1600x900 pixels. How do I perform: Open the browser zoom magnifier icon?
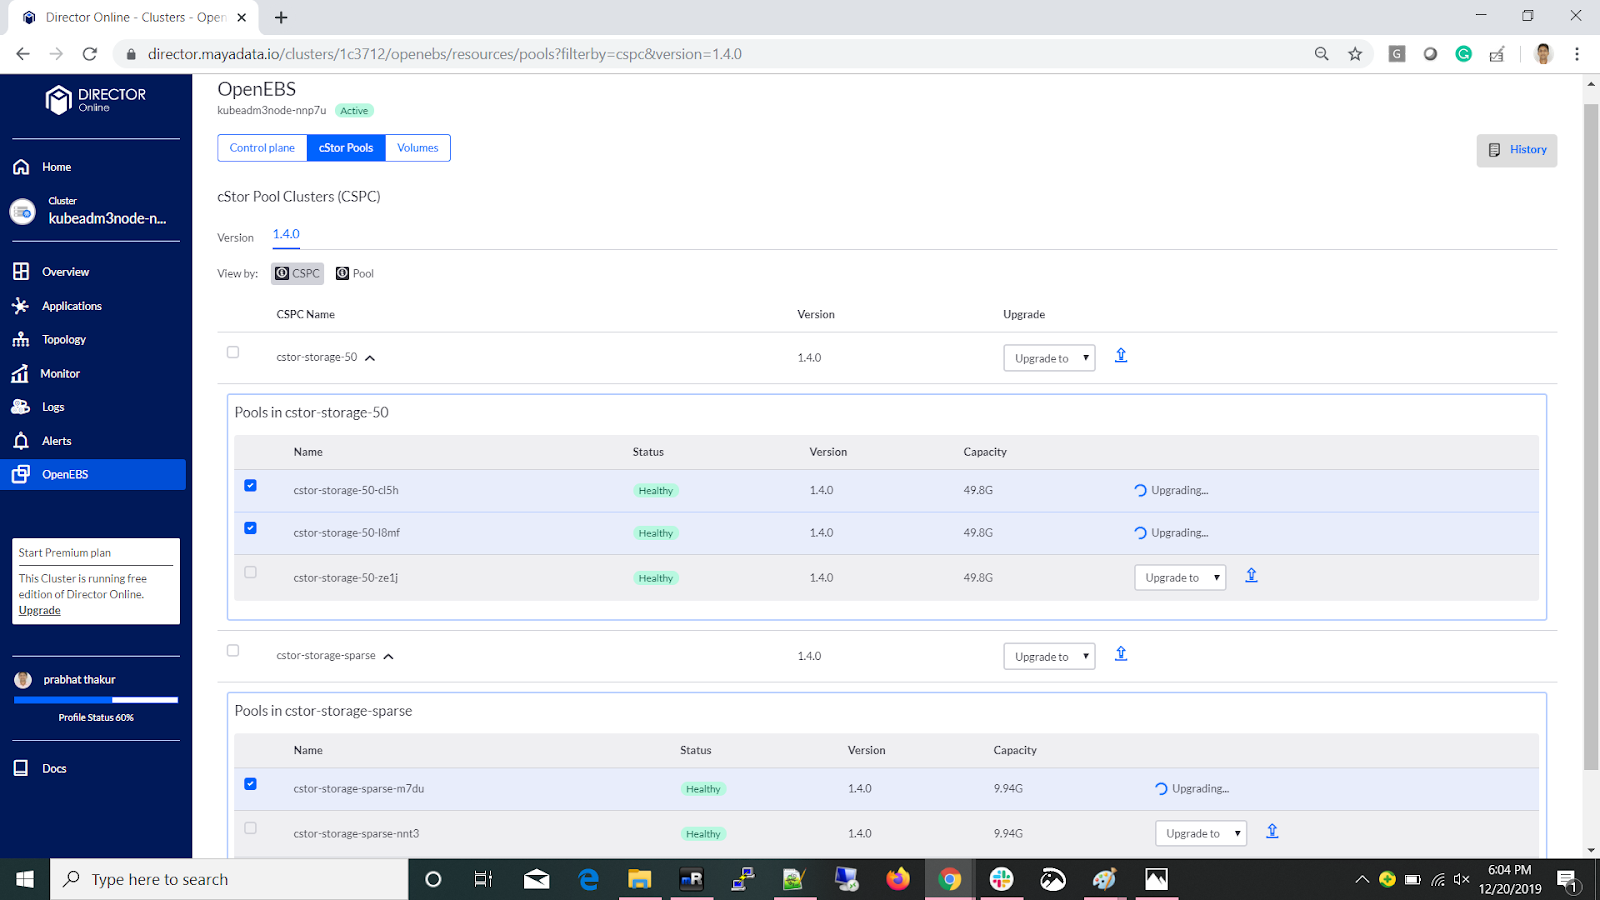point(1322,54)
